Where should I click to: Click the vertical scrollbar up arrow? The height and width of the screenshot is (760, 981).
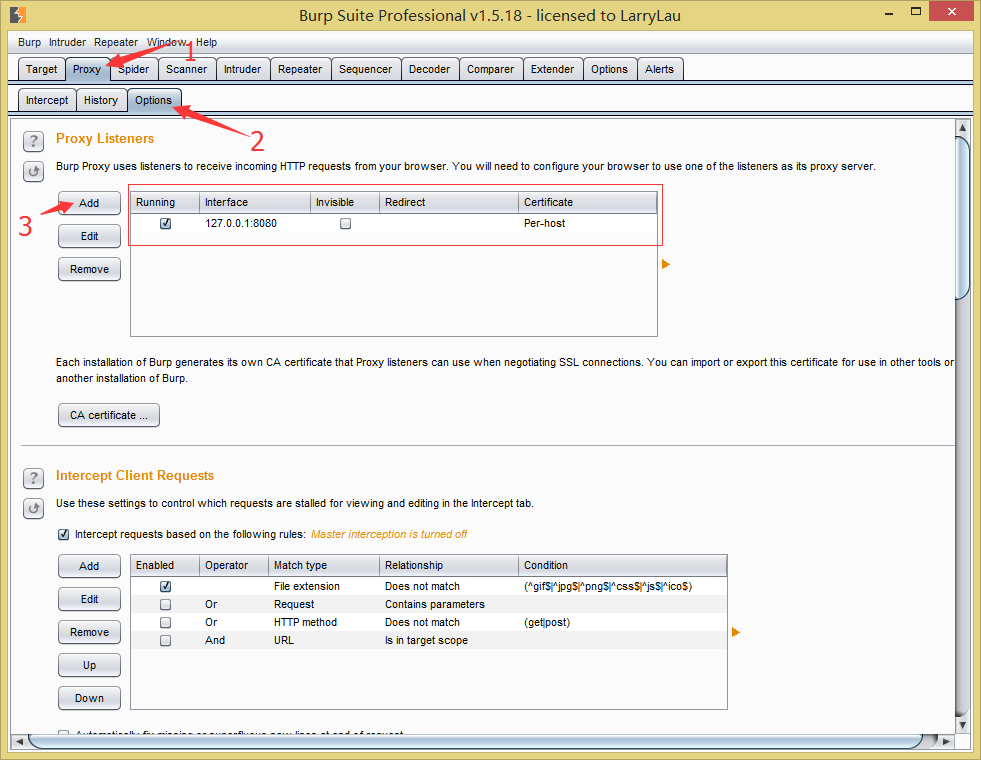point(962,127)
